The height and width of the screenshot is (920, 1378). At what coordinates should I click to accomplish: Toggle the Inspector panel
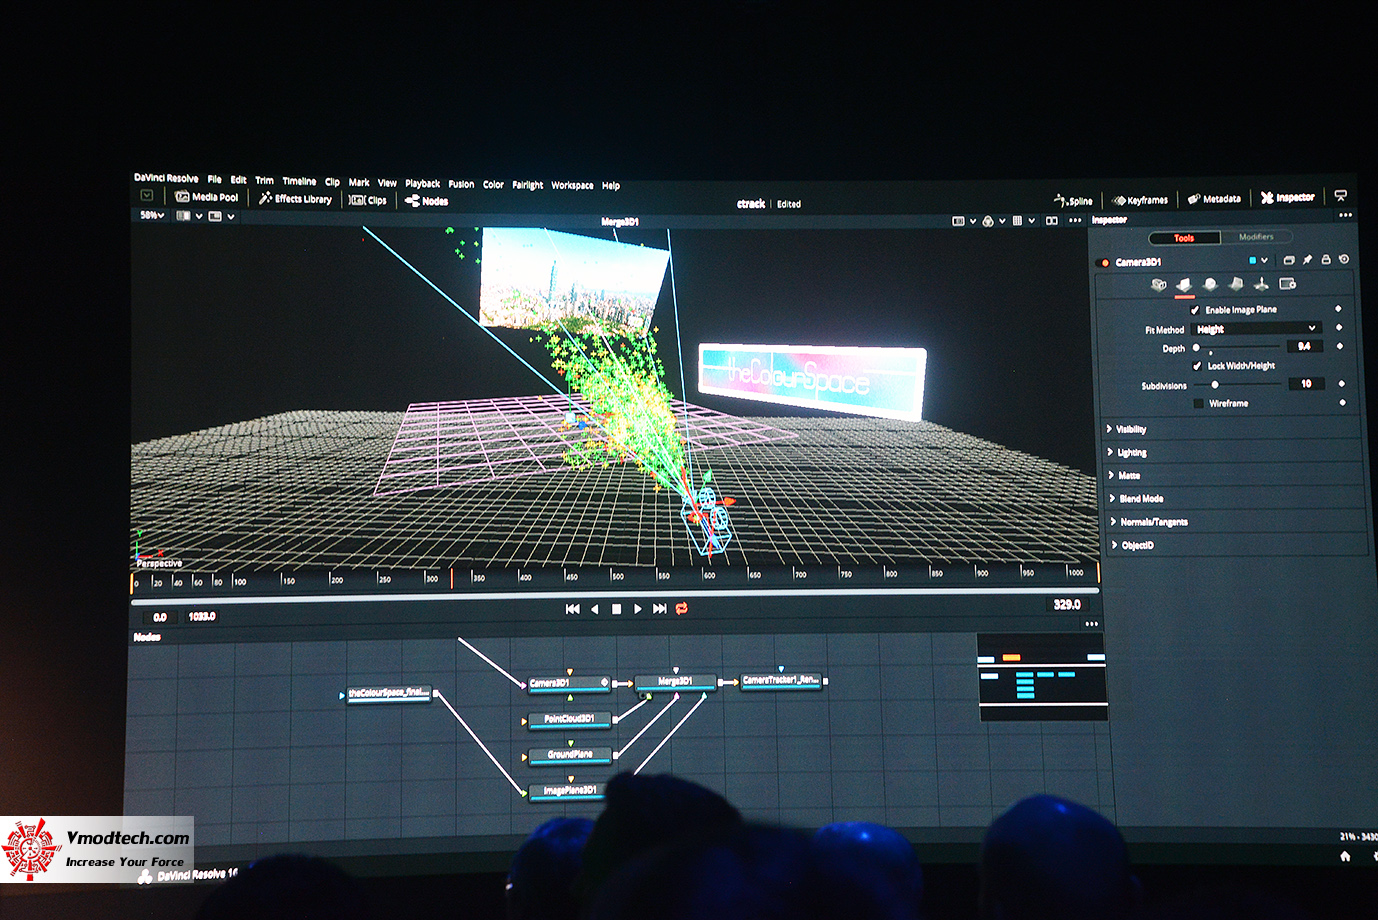click(x=1287, y=197)
